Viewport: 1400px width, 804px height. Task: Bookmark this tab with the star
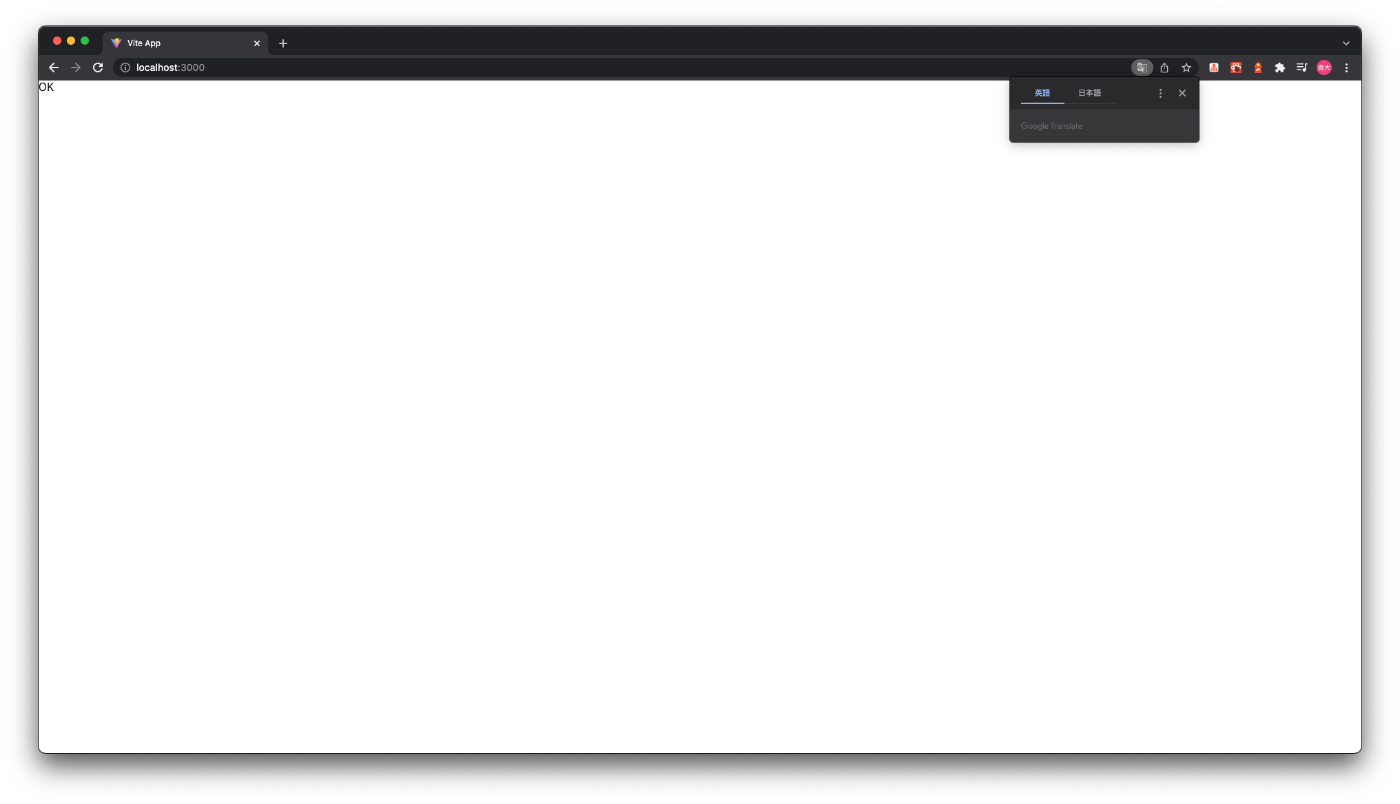[x=1186, y=68]
